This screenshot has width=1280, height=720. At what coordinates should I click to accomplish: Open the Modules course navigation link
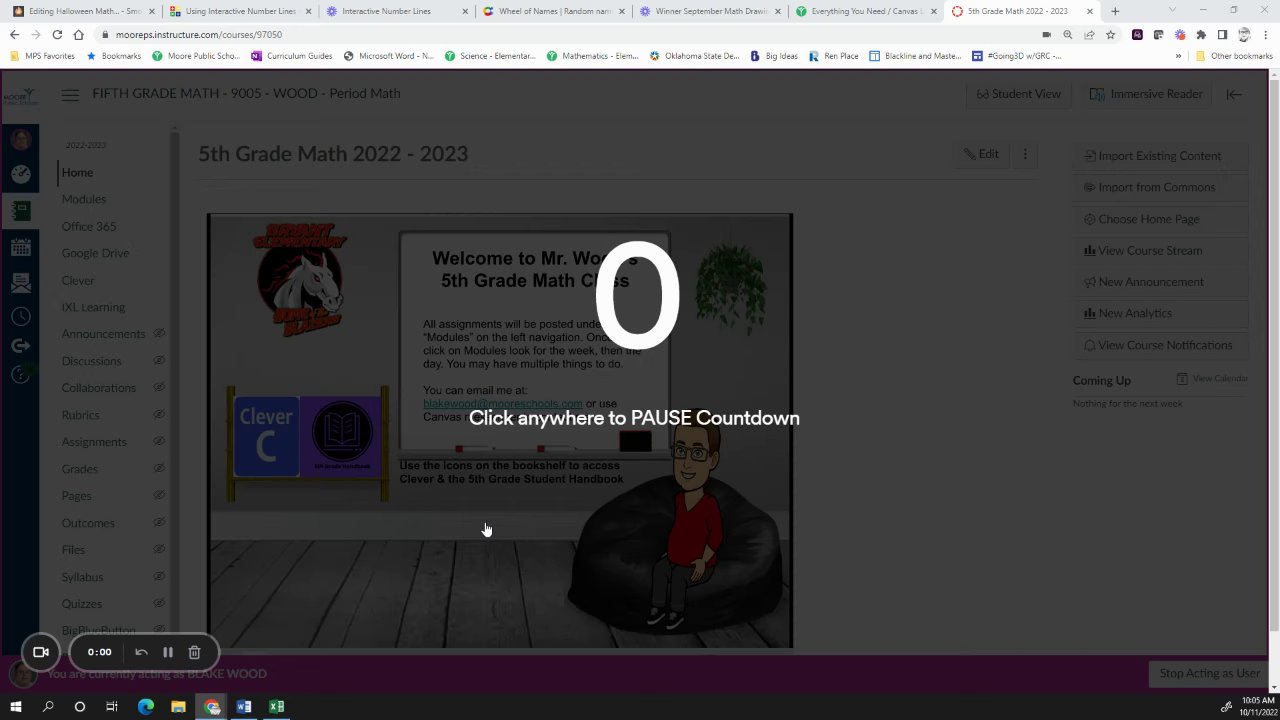[x=84, y=199]
